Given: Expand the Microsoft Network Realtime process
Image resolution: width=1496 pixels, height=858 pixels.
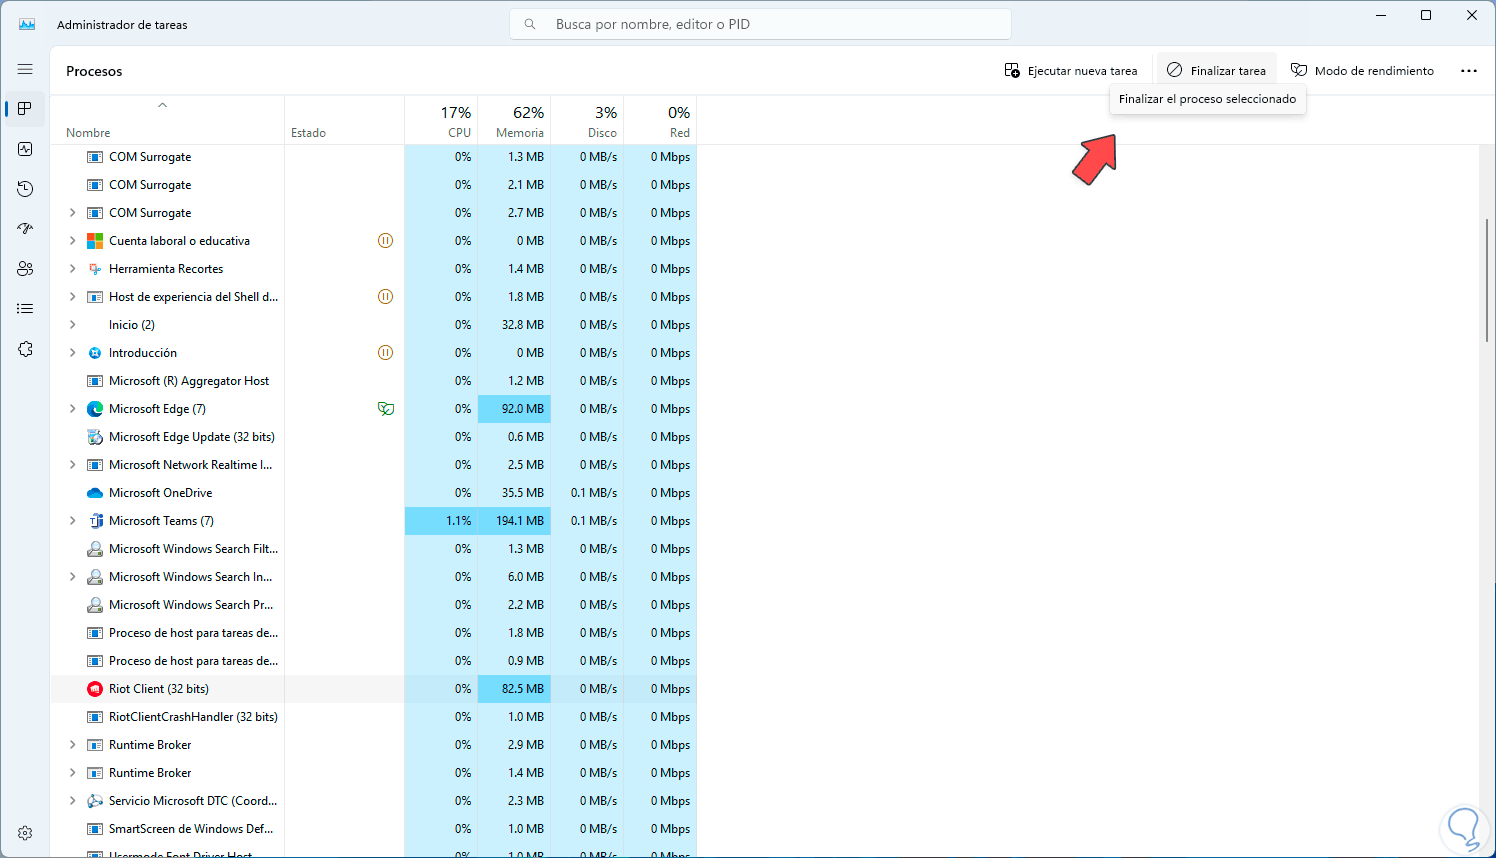Looking at the screenshot, I should point(72,465).
